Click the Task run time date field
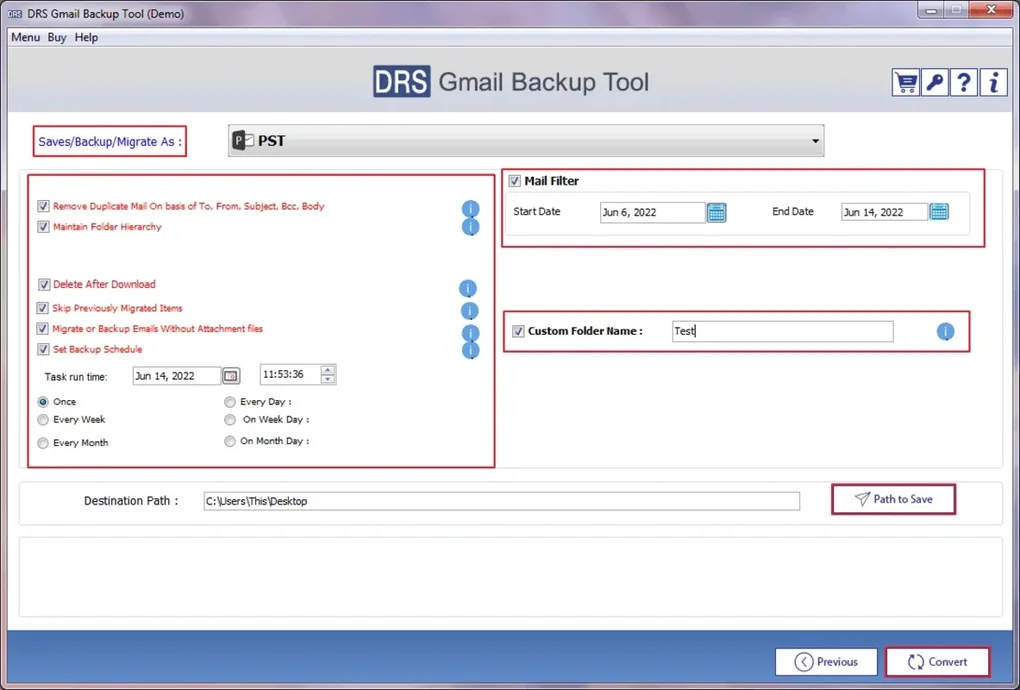Viewport: 1020px width, 690px height. (x=177, y=376)
